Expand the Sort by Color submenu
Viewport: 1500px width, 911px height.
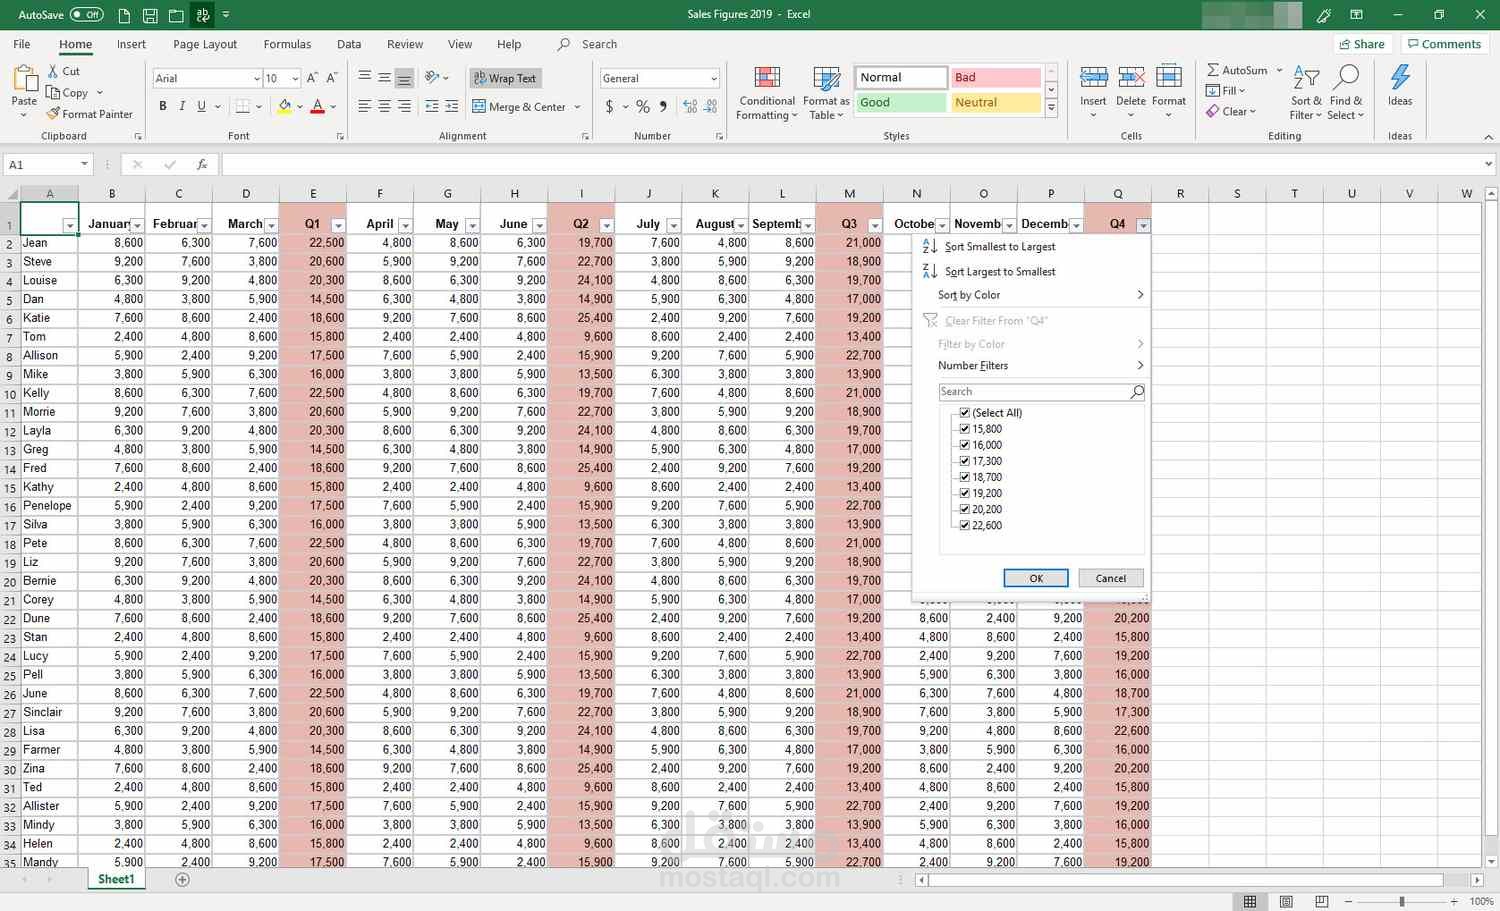(1031, 295)
